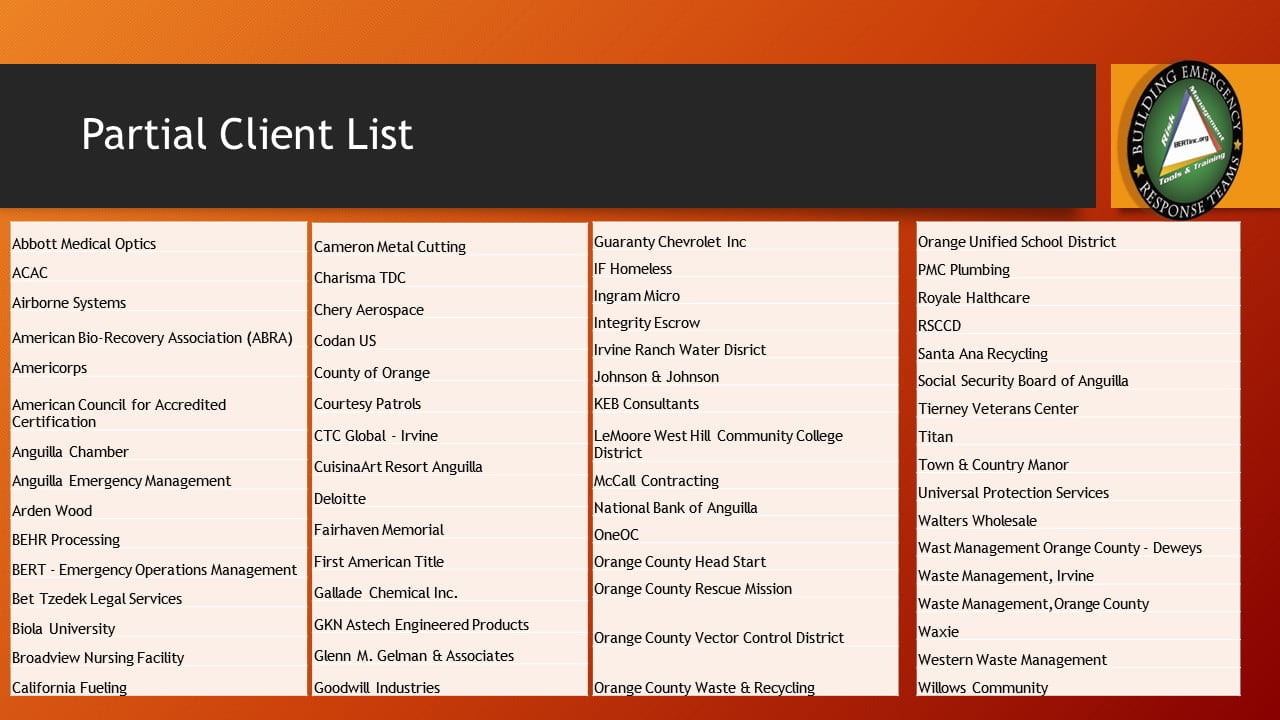Viewport: 1280px width, 720px height.
Task: Click Airborne Systems in the list
Action: (69, 303)
